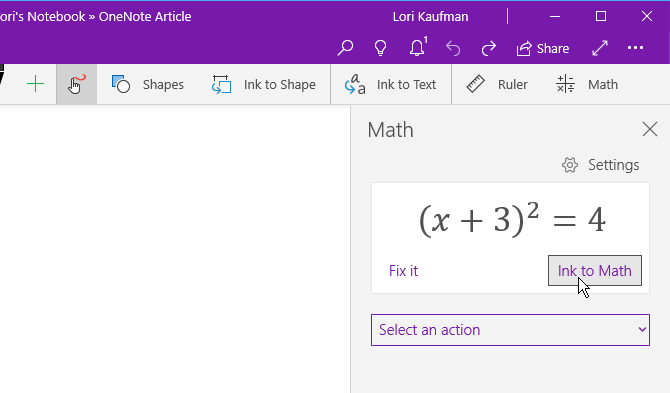Click the OneNote Article title text
The width and height of the screenshot is (670, 393).
click(145, 17)
